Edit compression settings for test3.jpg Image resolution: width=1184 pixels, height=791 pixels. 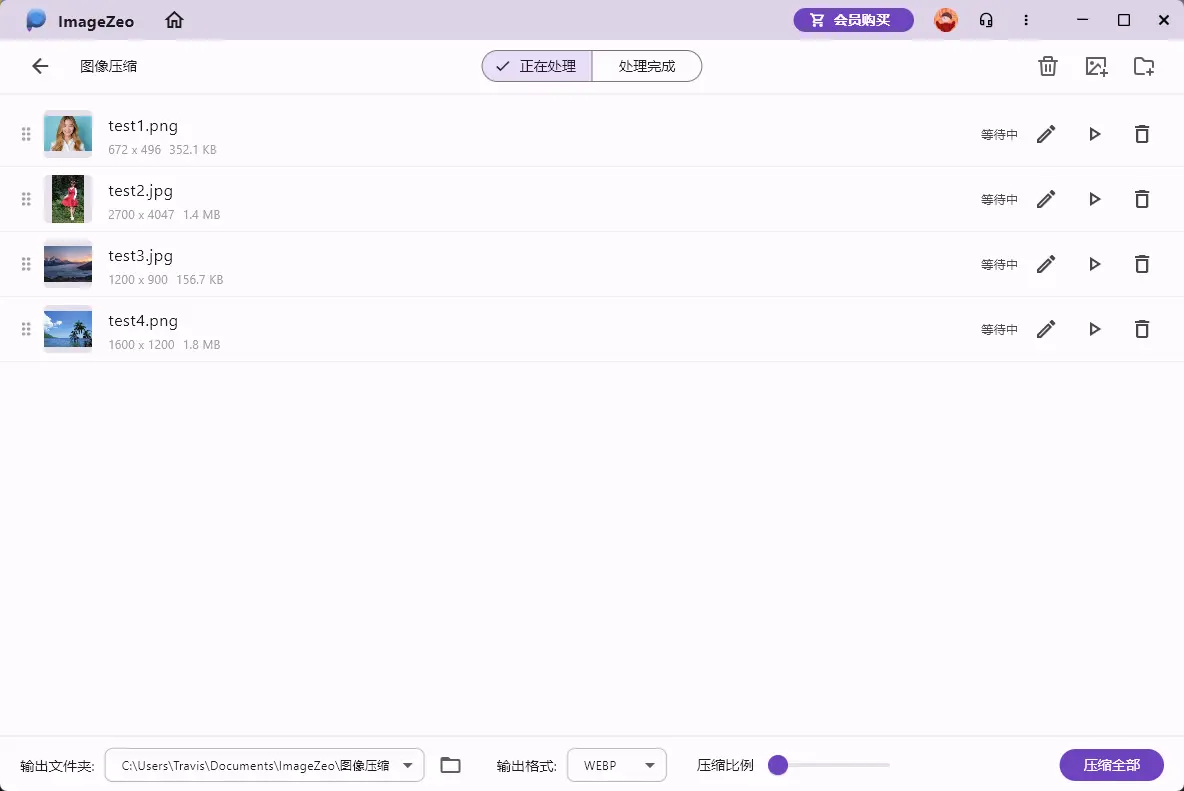point(1046,263)
